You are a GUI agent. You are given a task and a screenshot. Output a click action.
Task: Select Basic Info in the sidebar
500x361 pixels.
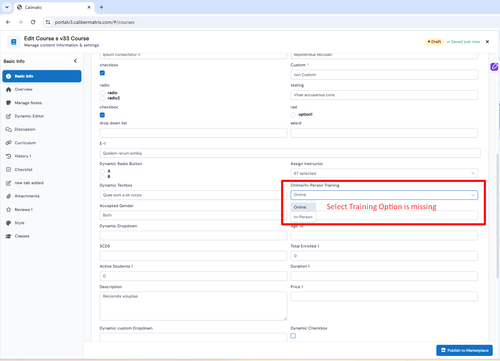click(x=42, y=76)
